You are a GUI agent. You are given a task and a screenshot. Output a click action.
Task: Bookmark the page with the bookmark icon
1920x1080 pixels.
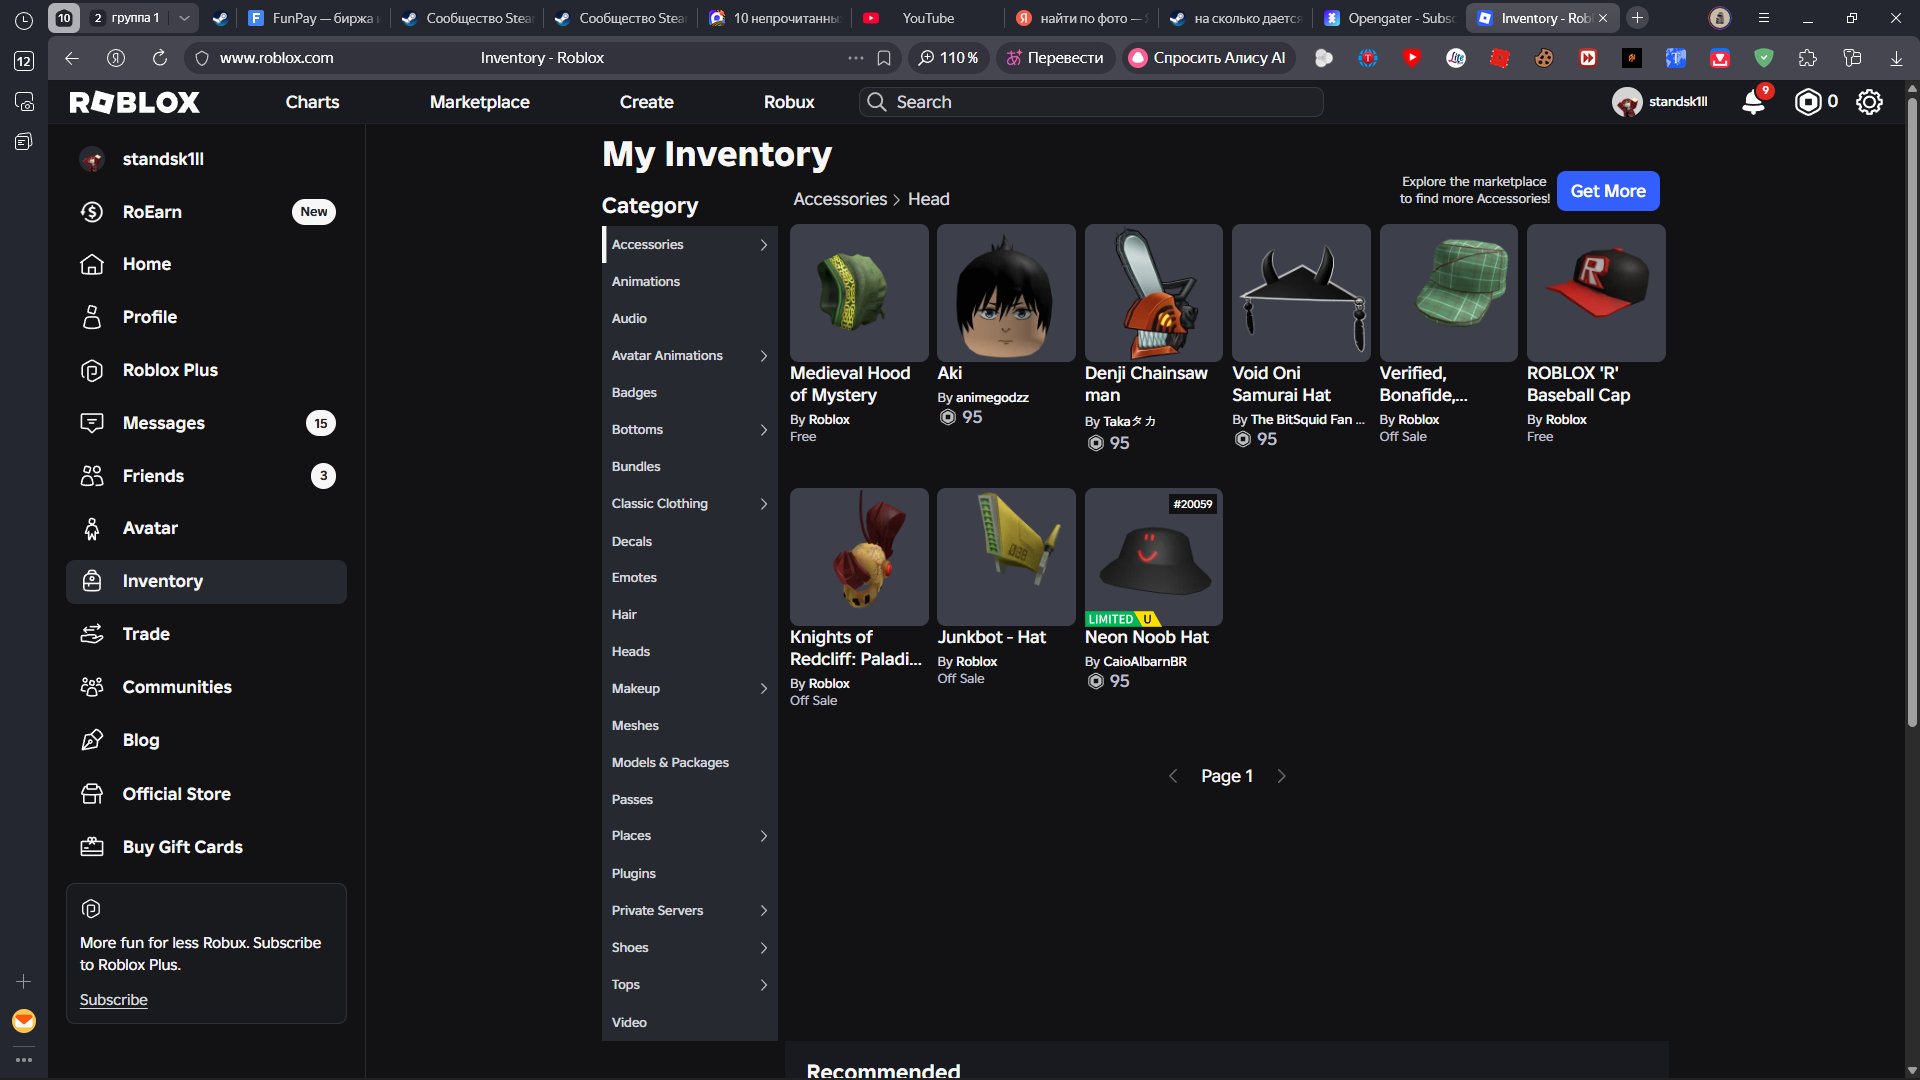click(884, 58)
